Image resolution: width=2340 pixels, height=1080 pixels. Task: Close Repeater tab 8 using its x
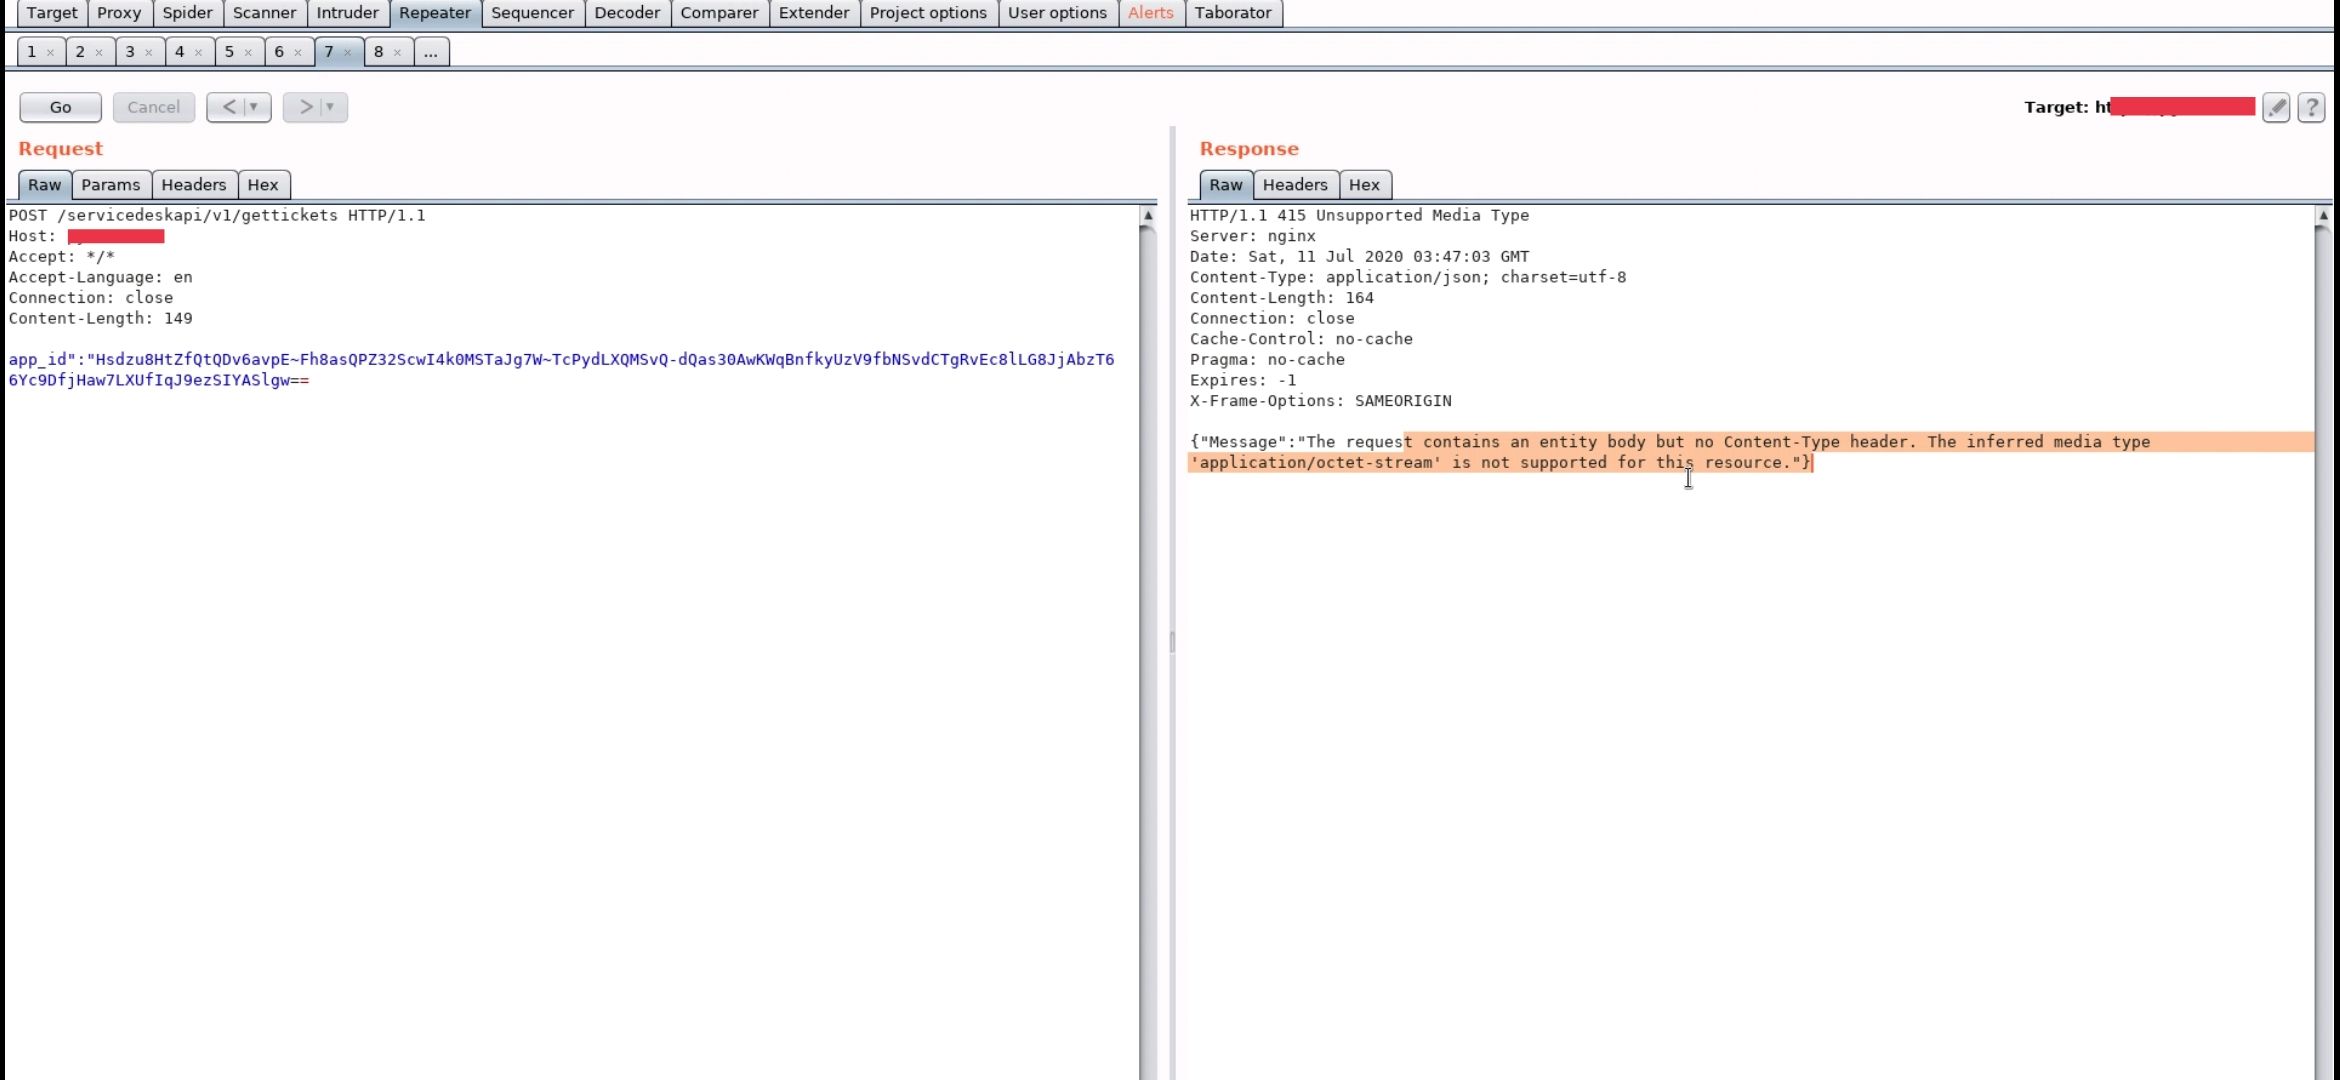coord(398,52)
